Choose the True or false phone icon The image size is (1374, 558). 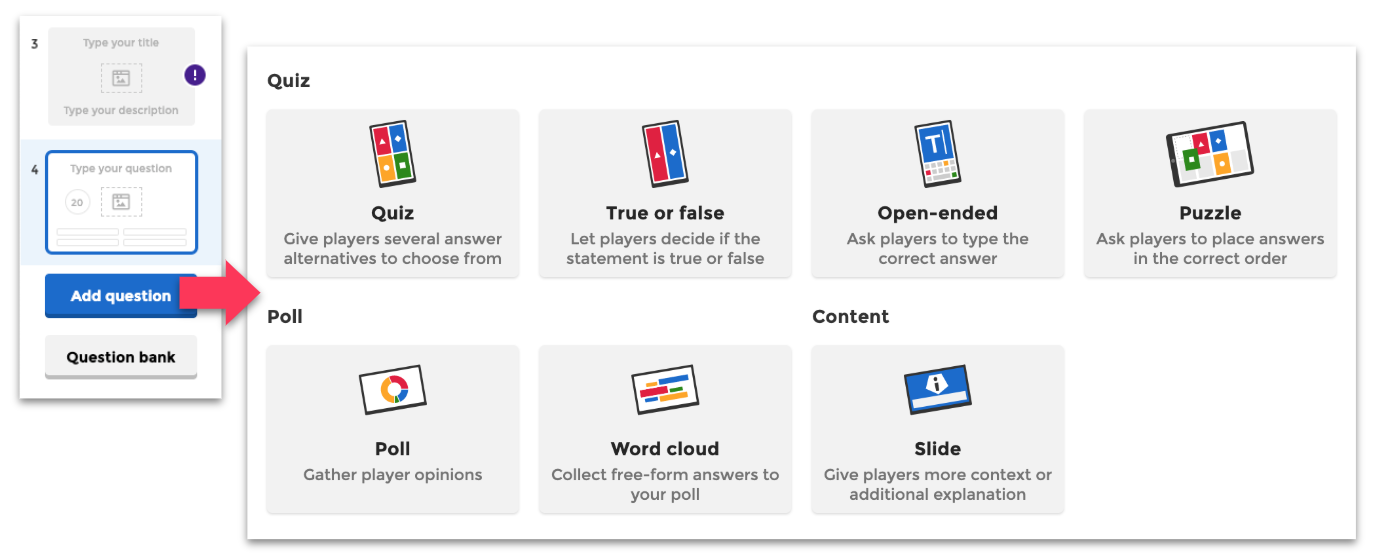pyautogui.click(x=665, y=155)
